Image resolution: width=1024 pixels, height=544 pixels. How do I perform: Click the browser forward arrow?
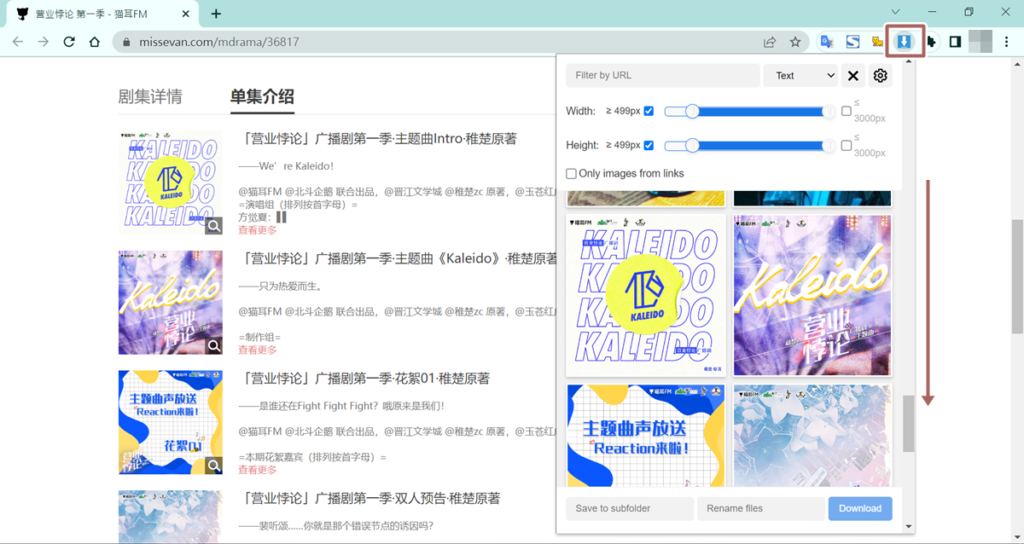[43, 42]
